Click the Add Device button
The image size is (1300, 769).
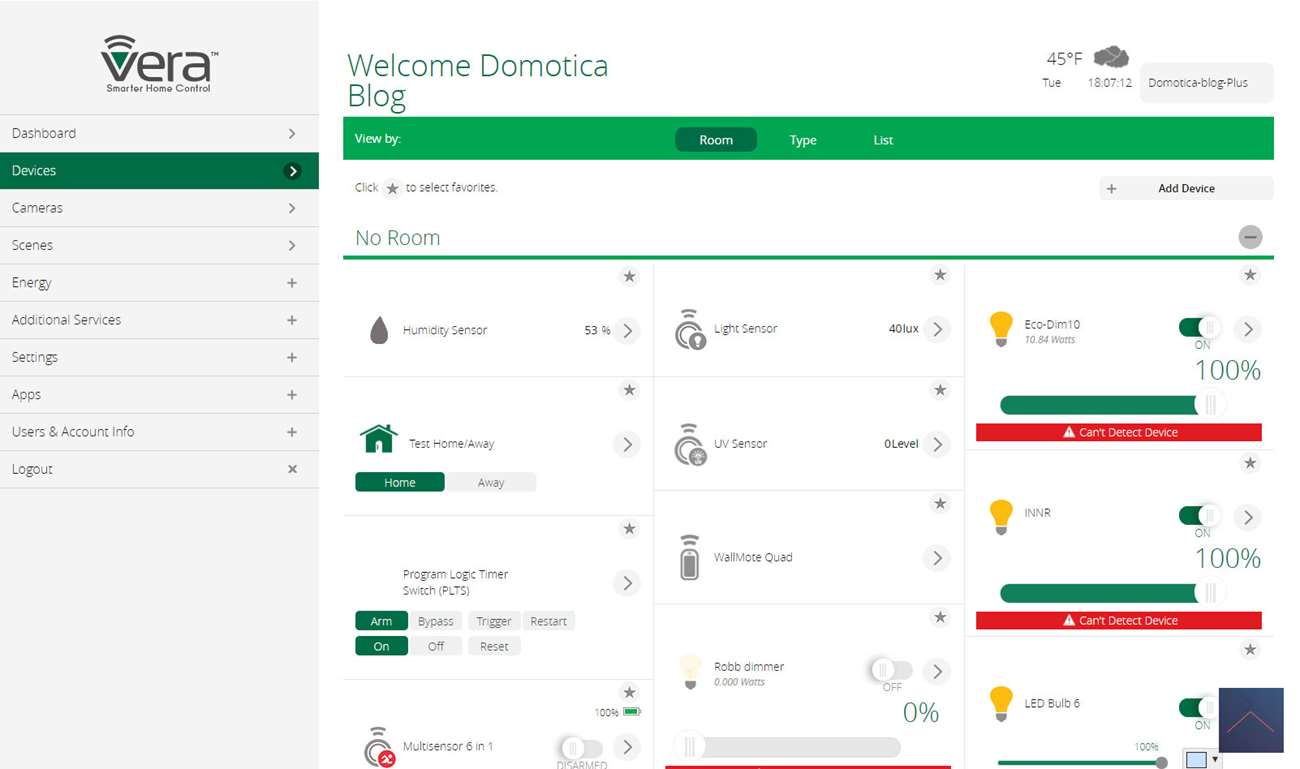[1186, 188]
